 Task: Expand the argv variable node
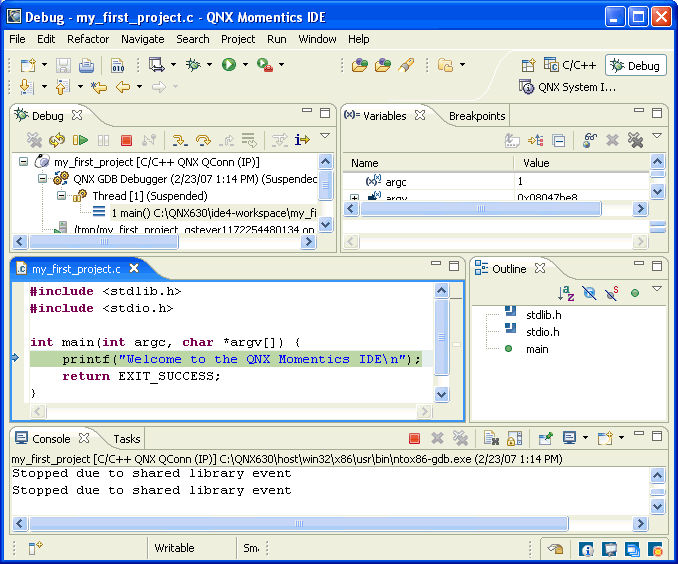(354, 198)
